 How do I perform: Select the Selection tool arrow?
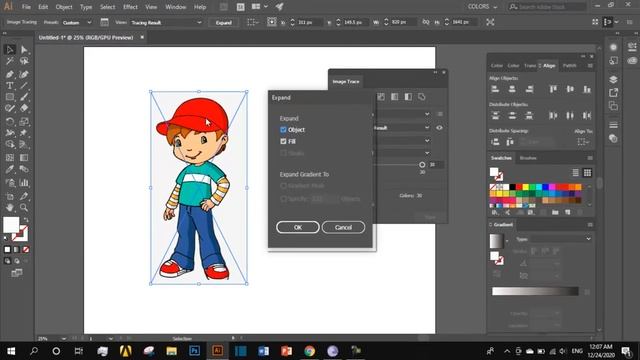coord(10,49)
